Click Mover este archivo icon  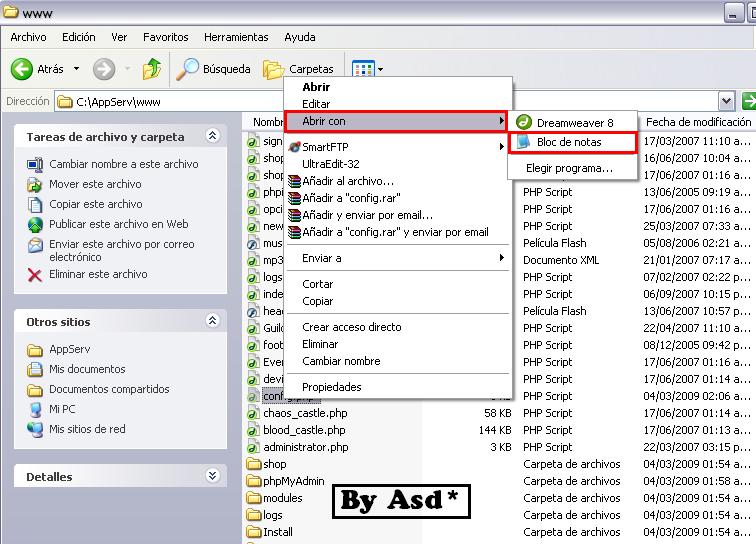(35, 185)
